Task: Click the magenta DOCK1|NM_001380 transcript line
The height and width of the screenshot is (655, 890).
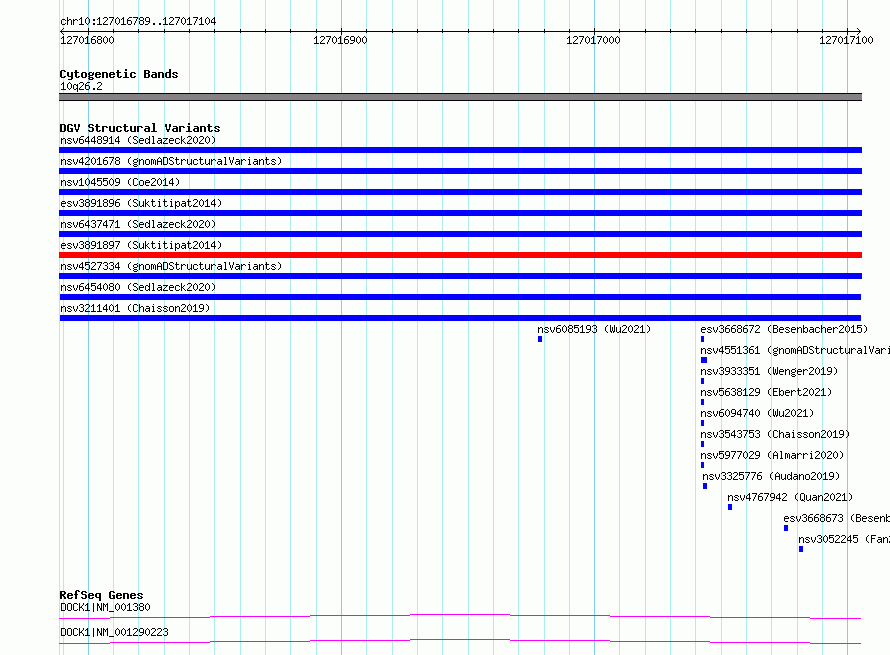Action: 460,616
